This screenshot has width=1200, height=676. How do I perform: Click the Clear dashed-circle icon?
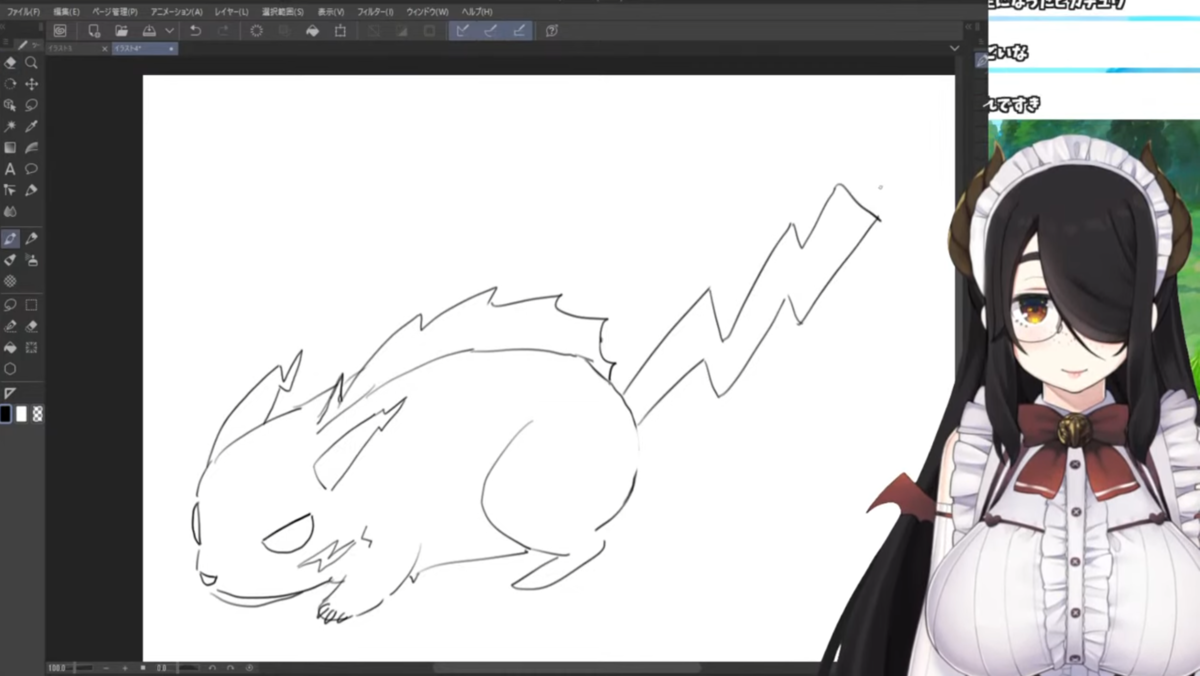257,31
